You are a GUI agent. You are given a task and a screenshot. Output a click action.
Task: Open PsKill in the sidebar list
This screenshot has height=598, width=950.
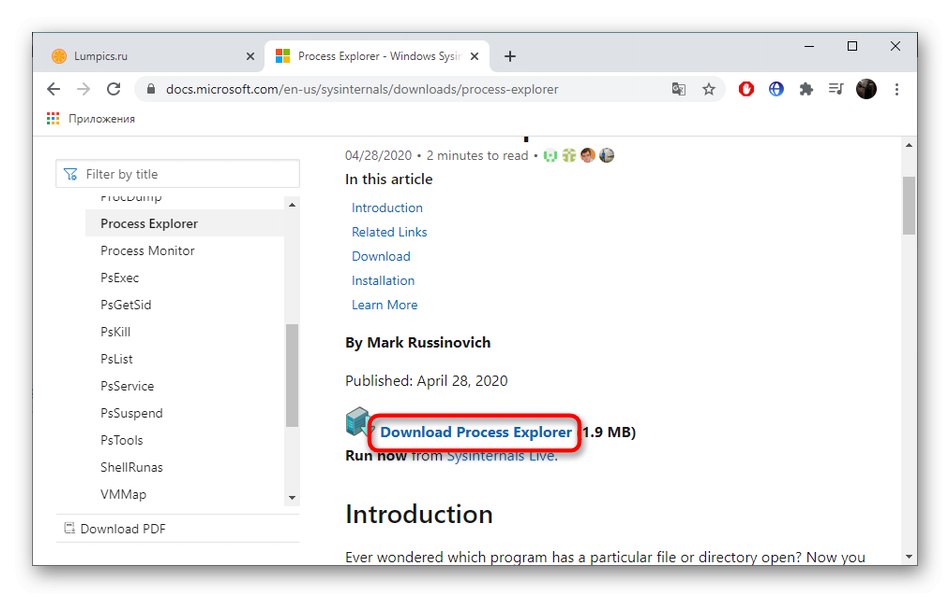115,332
